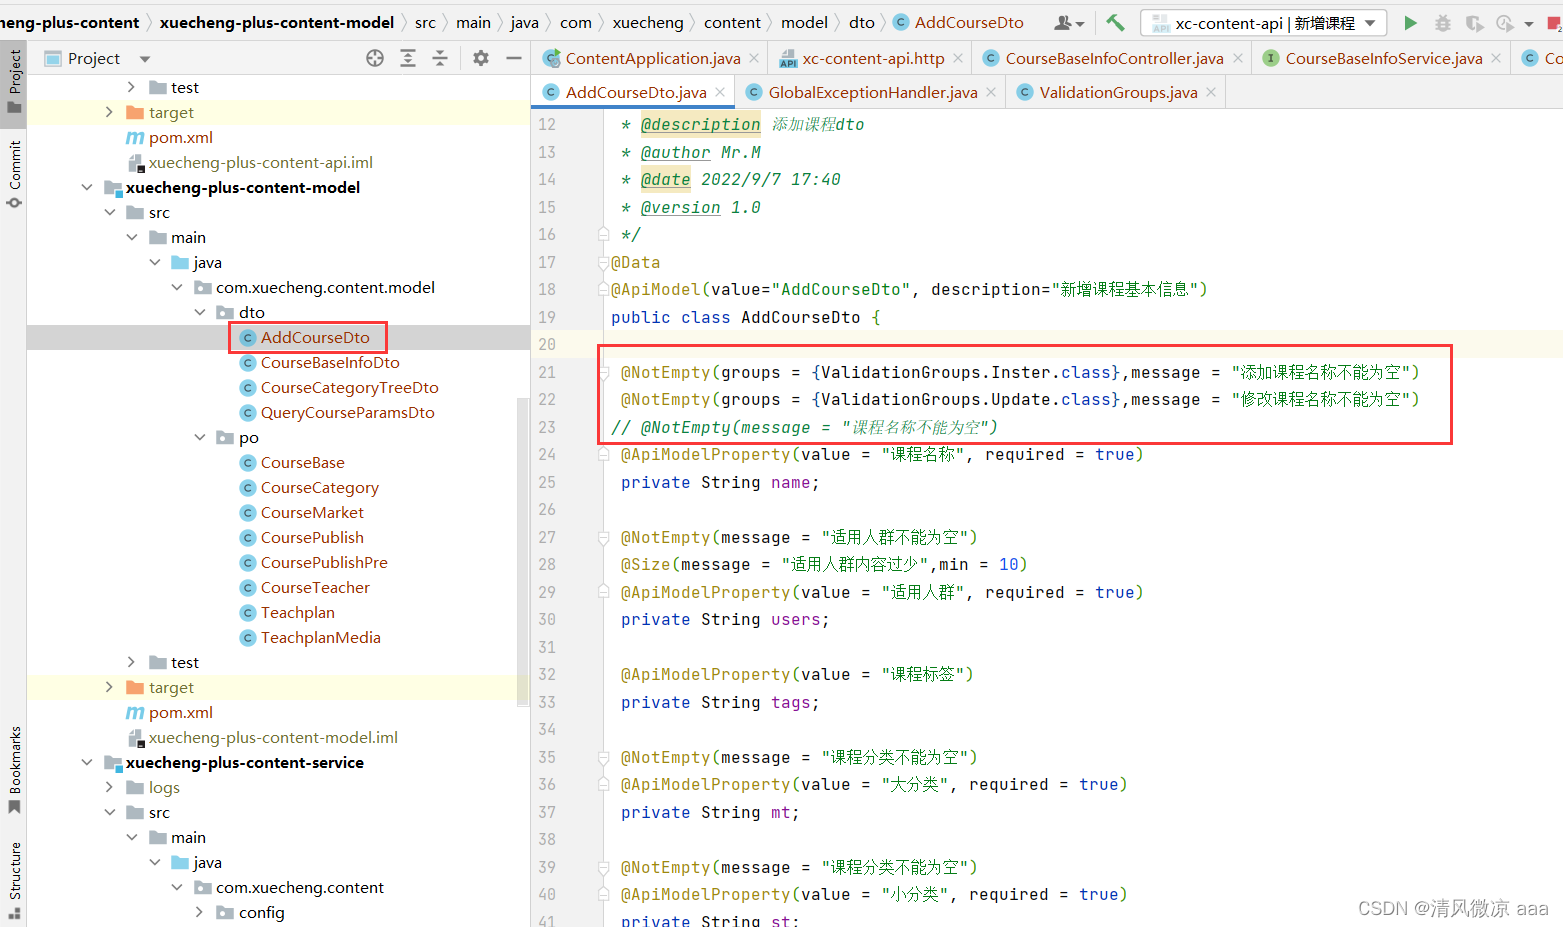Close the AddCourseDto.java tab
This screenshot has width=1563, height=927.
(720, 92)
